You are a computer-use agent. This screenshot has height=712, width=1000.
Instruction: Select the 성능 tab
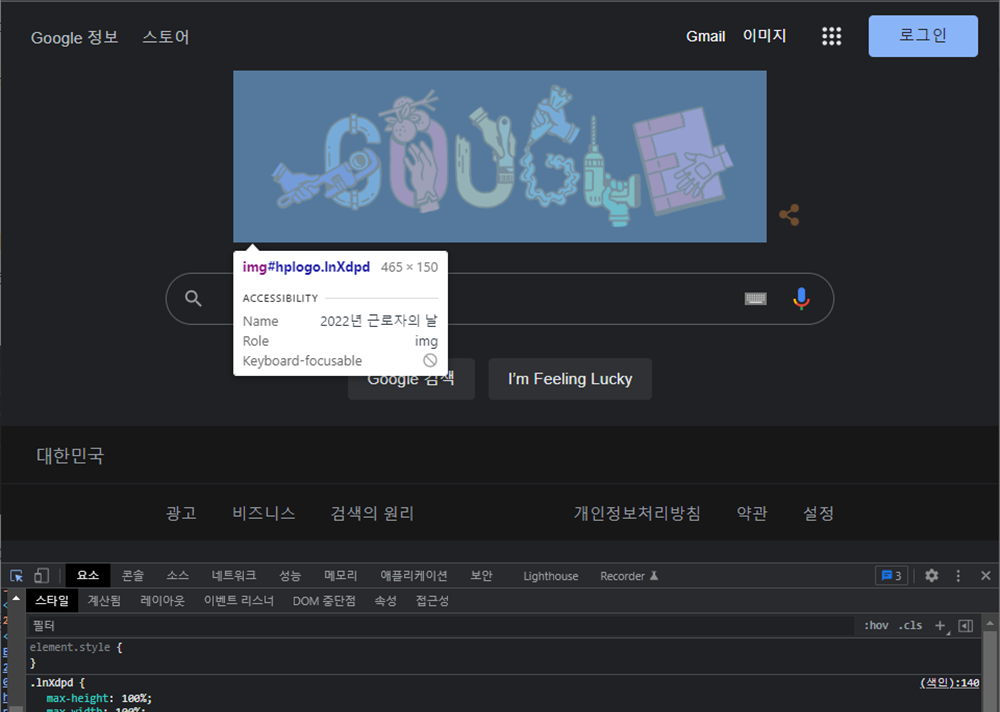[290, 575]
